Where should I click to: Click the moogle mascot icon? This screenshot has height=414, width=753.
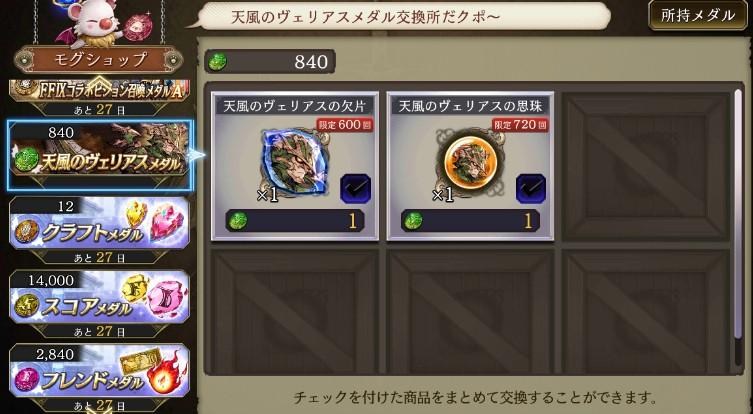(x=92, y=23)
